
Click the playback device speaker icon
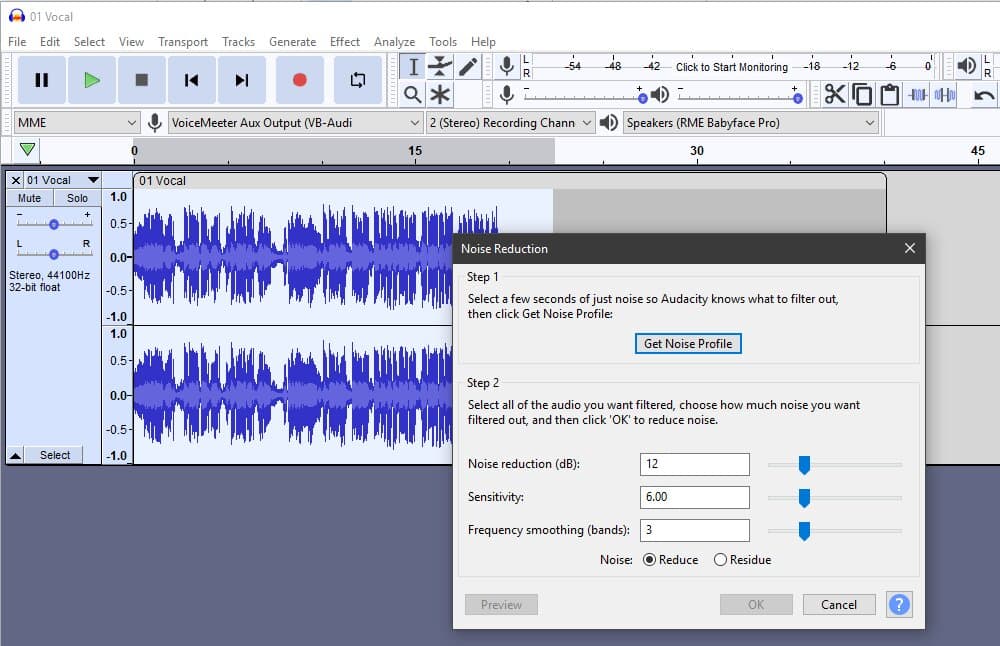(609, 122)
